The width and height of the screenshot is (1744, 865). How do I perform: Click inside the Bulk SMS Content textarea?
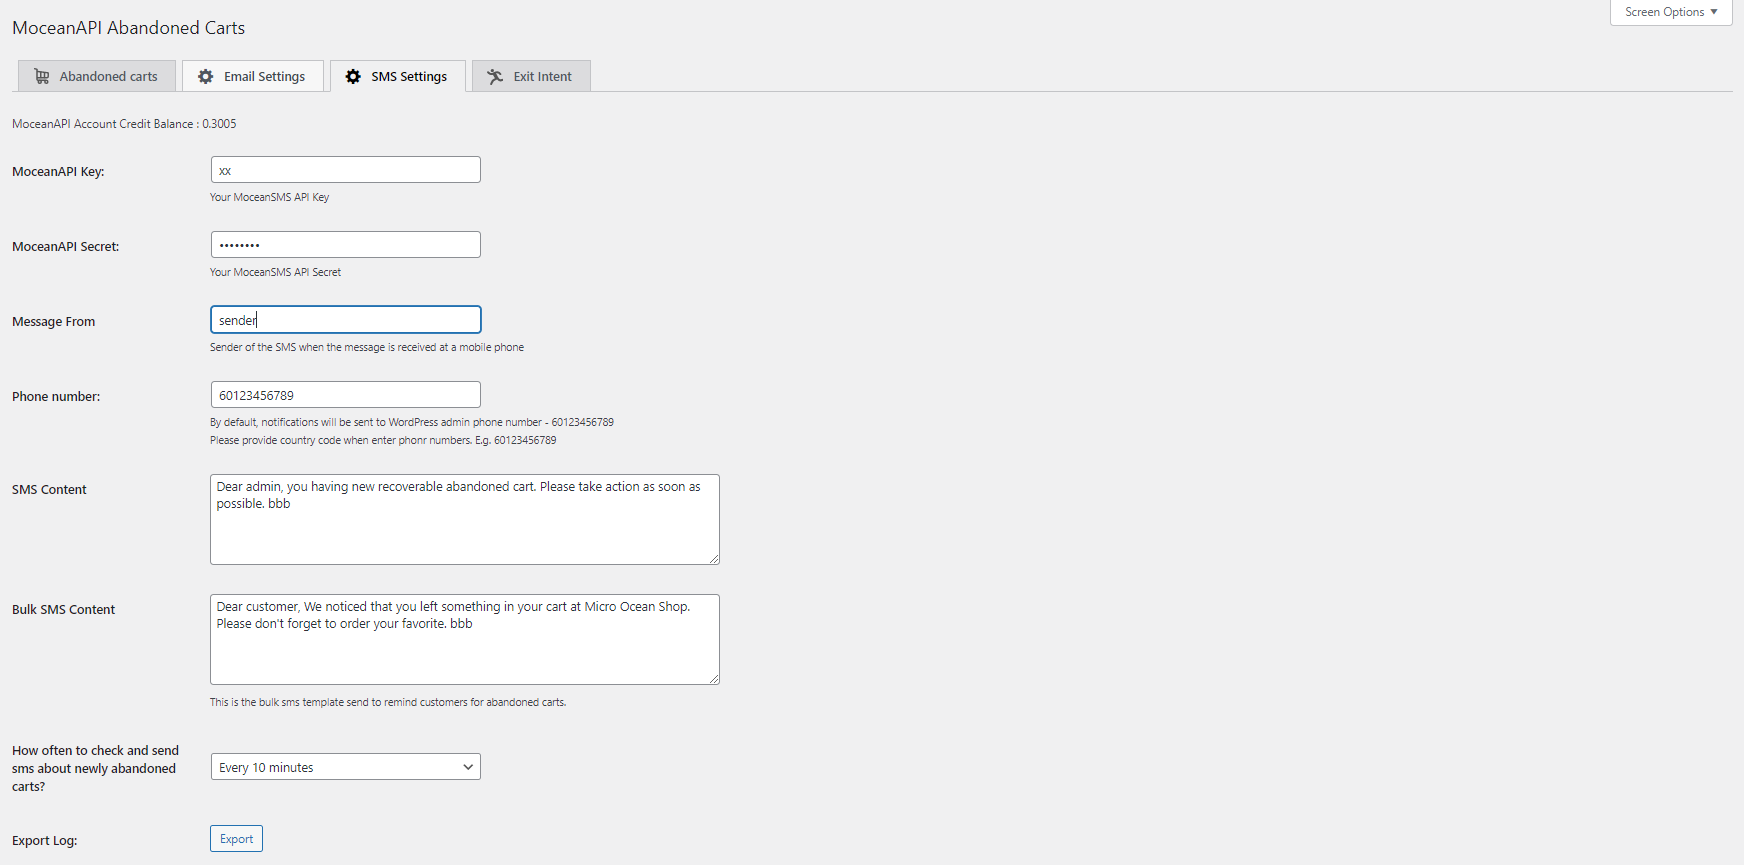(x=465, y=640)
